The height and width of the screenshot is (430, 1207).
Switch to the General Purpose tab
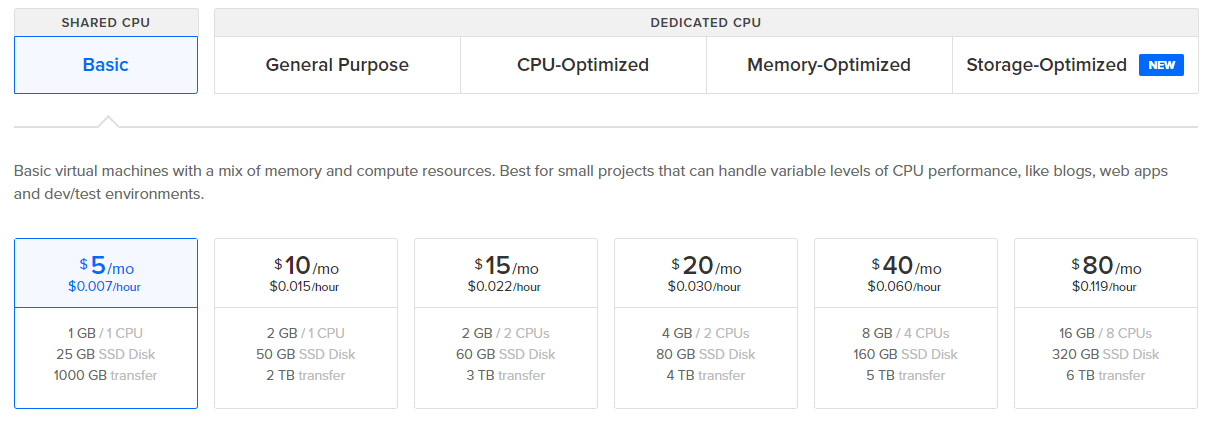click(x=337, y=65)
